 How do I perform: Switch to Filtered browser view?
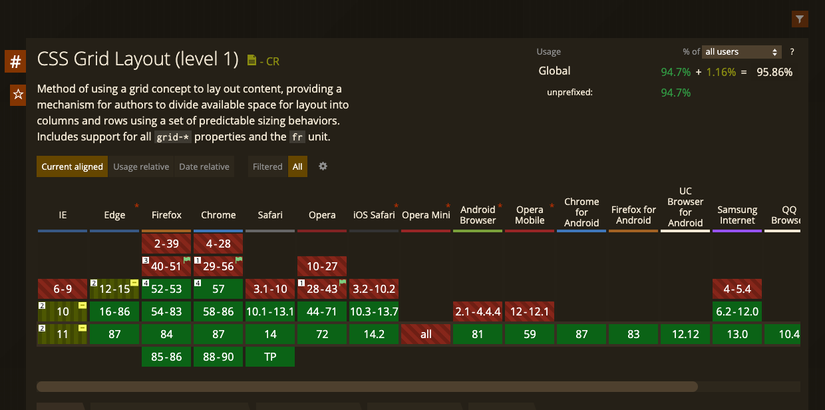tap(267, 166)
